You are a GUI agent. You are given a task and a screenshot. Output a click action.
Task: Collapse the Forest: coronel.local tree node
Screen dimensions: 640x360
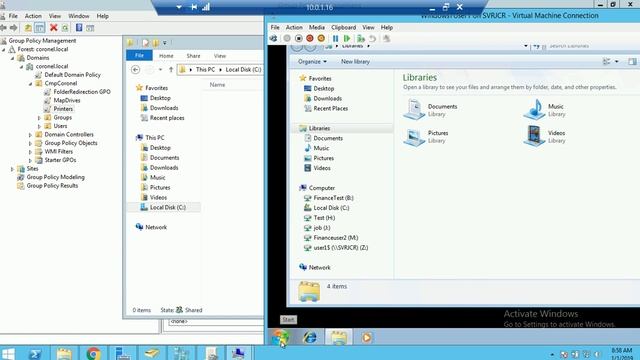[x=4, y=49]
